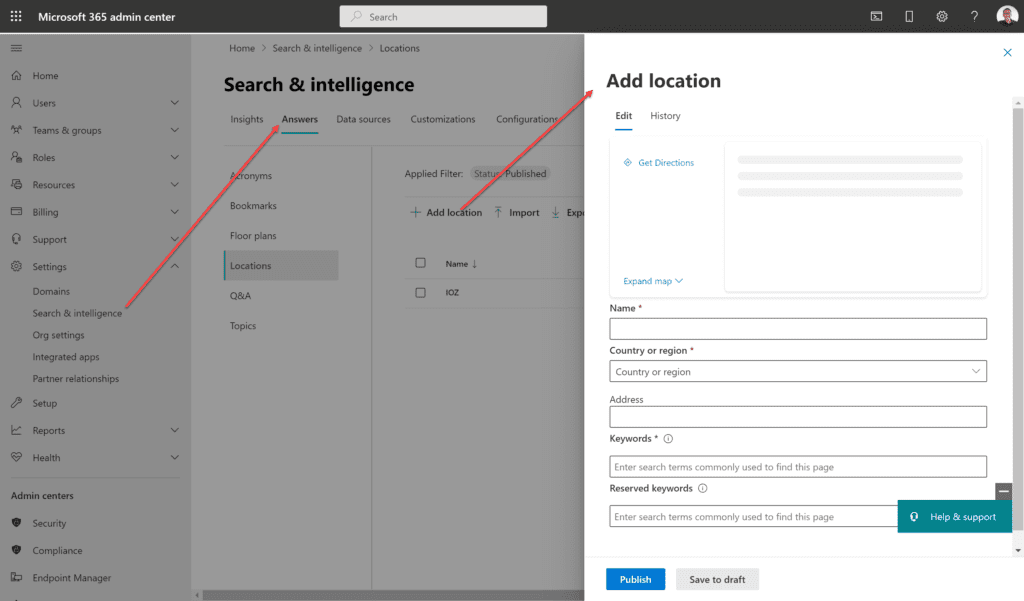Open the user profile avatar

1007,16
